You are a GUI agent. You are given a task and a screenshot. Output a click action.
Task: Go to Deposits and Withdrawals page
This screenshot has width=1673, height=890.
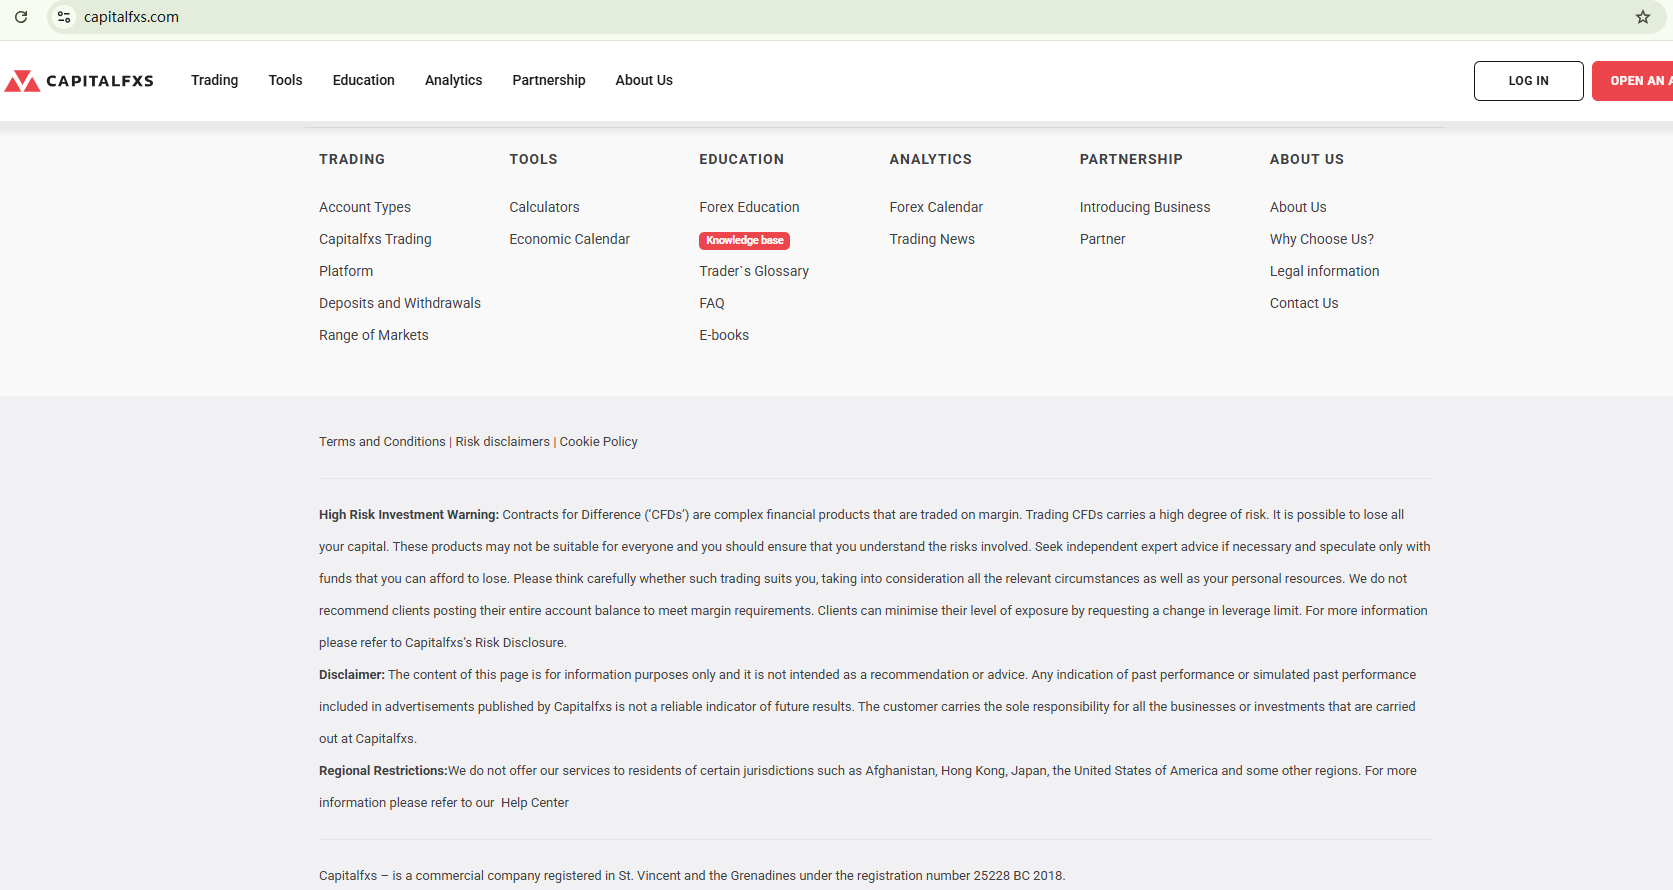(400, 303)
